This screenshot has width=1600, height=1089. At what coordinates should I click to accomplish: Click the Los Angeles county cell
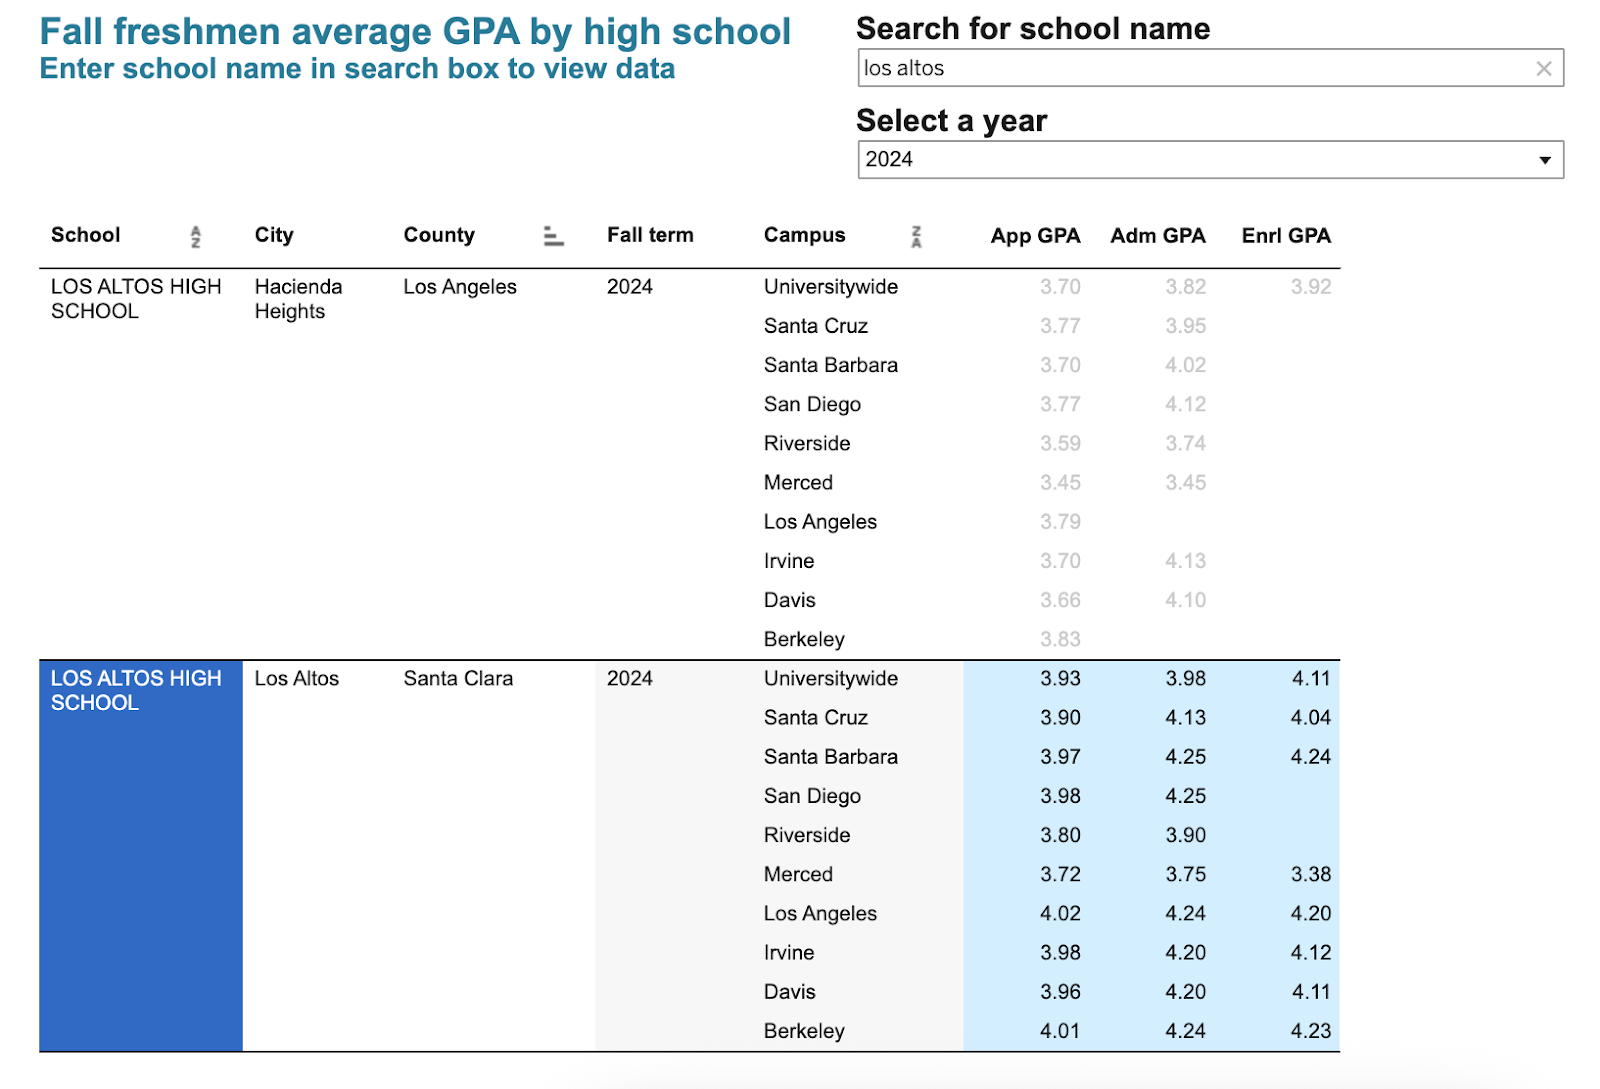pos(460,287)
